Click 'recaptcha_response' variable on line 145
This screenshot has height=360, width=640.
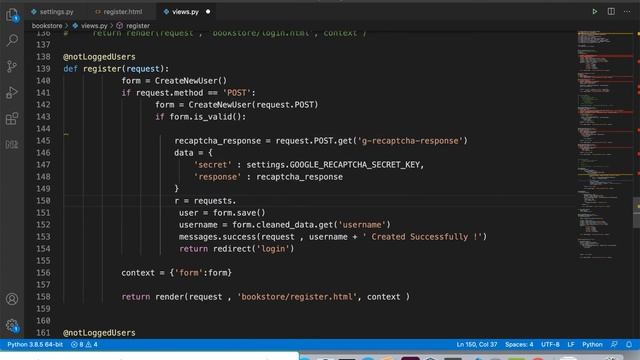[x=218, y=141]
